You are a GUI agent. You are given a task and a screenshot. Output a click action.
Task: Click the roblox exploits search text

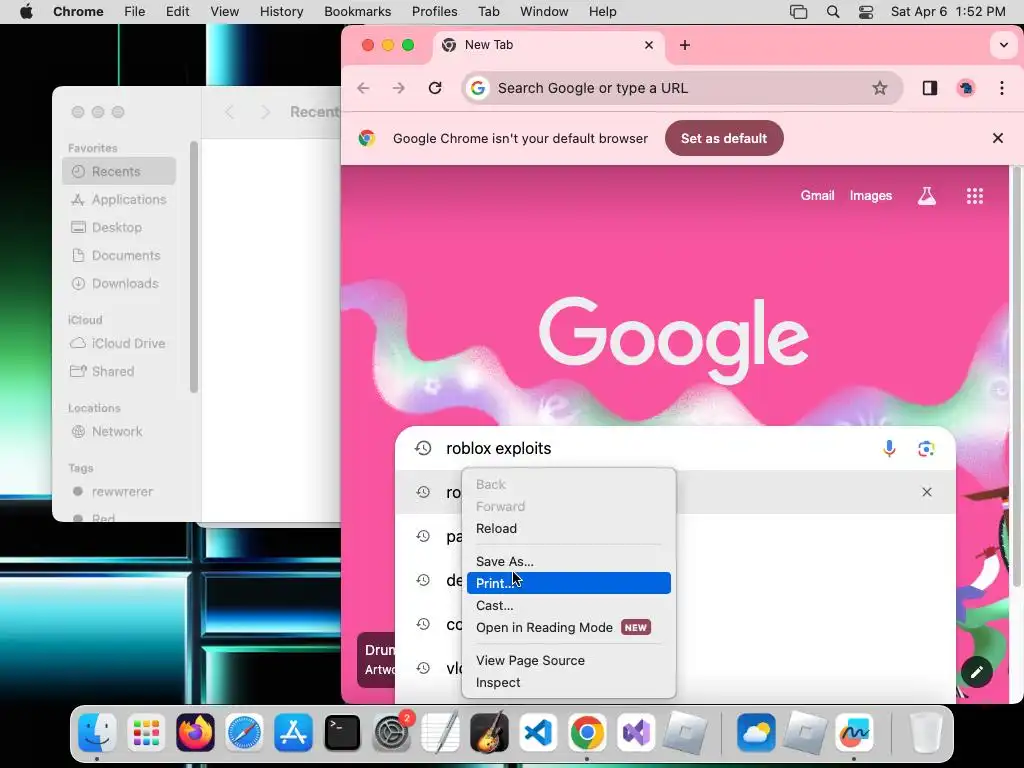tap(498, 449)
